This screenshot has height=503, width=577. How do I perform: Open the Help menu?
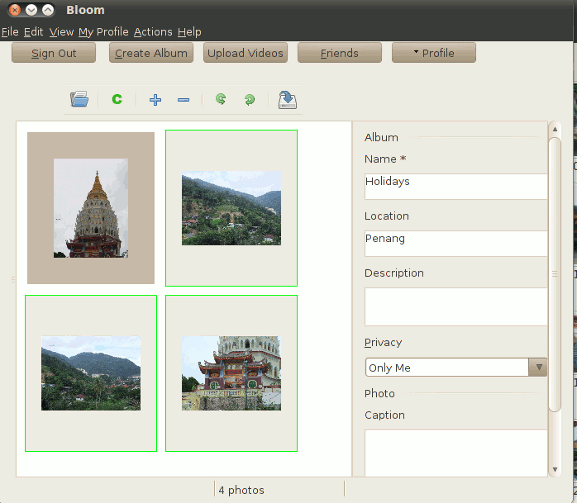tap(189, 32)
